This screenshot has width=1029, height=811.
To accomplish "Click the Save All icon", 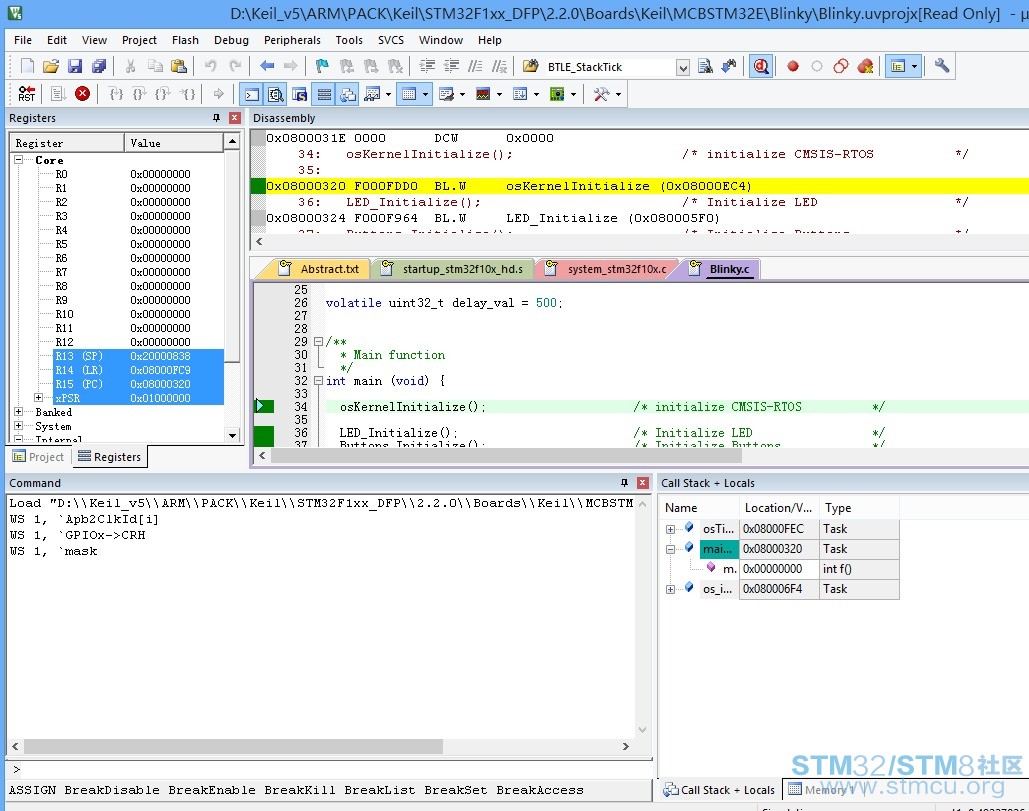I will tap(98, 66).
